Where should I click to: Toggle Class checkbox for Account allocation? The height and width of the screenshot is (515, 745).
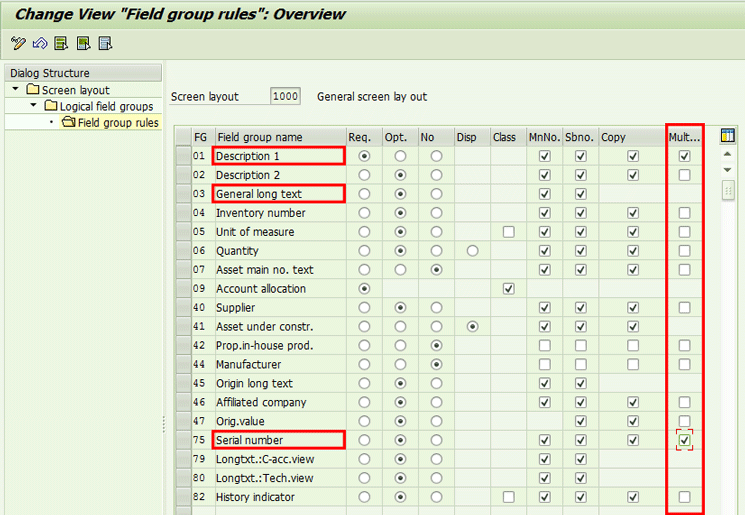(x=509, y=289)
